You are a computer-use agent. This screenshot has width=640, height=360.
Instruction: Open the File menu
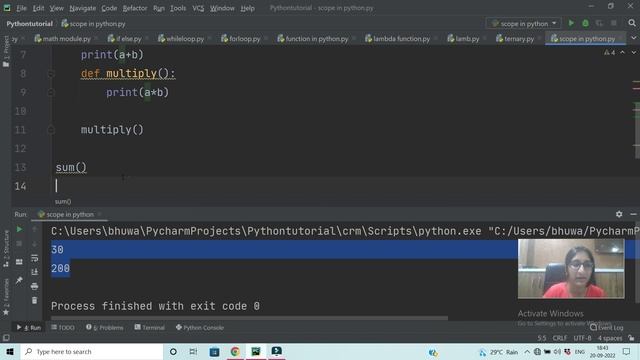point(21,8)
